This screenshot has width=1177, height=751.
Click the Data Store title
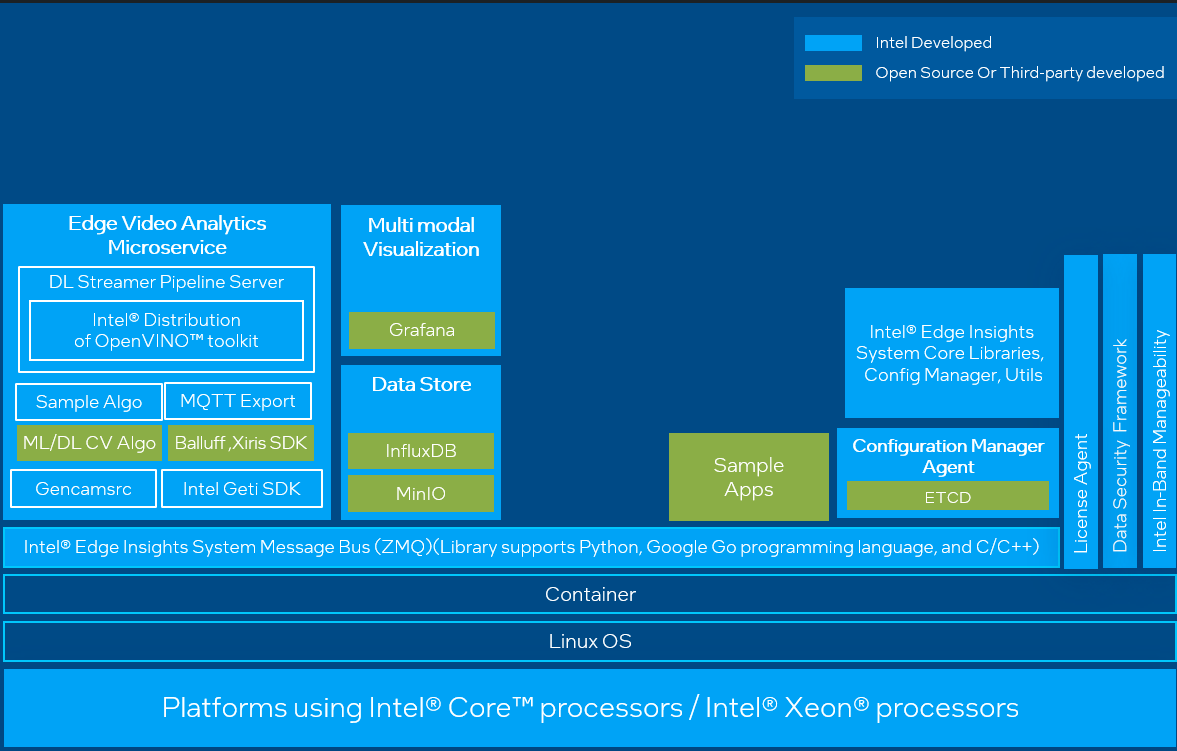click(421, 385)
